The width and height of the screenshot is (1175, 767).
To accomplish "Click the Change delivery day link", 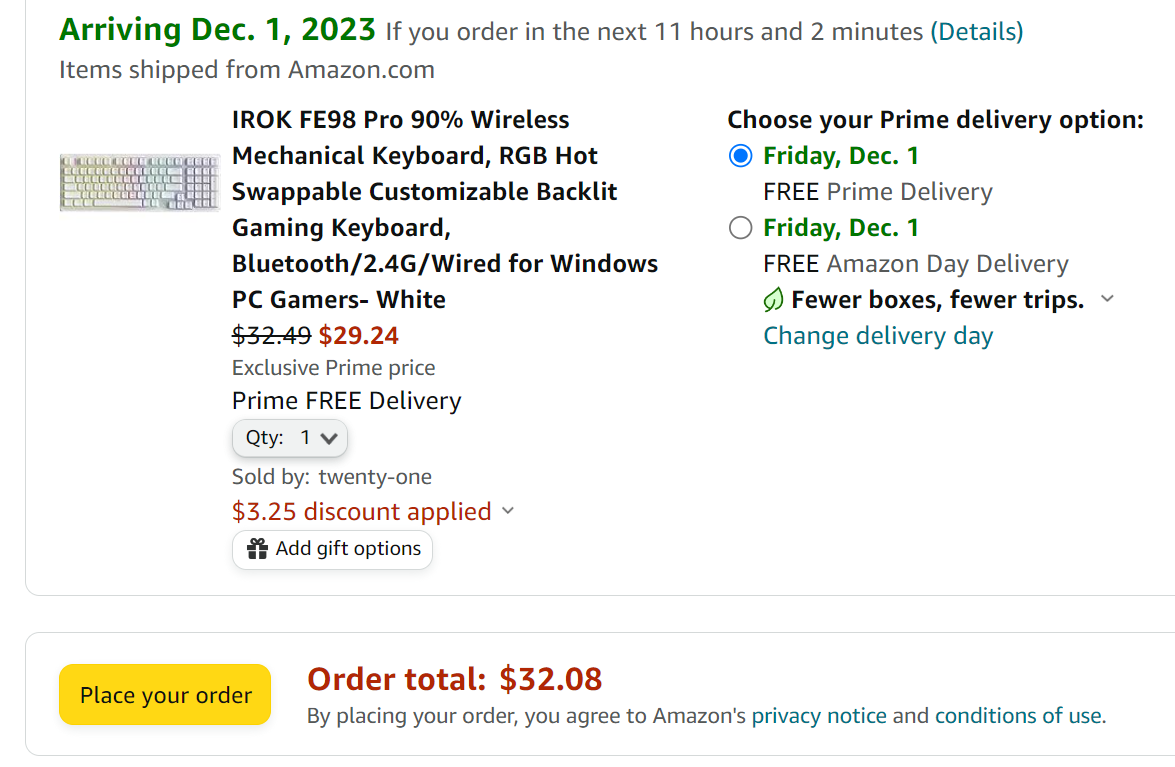I will click(878, 336).
